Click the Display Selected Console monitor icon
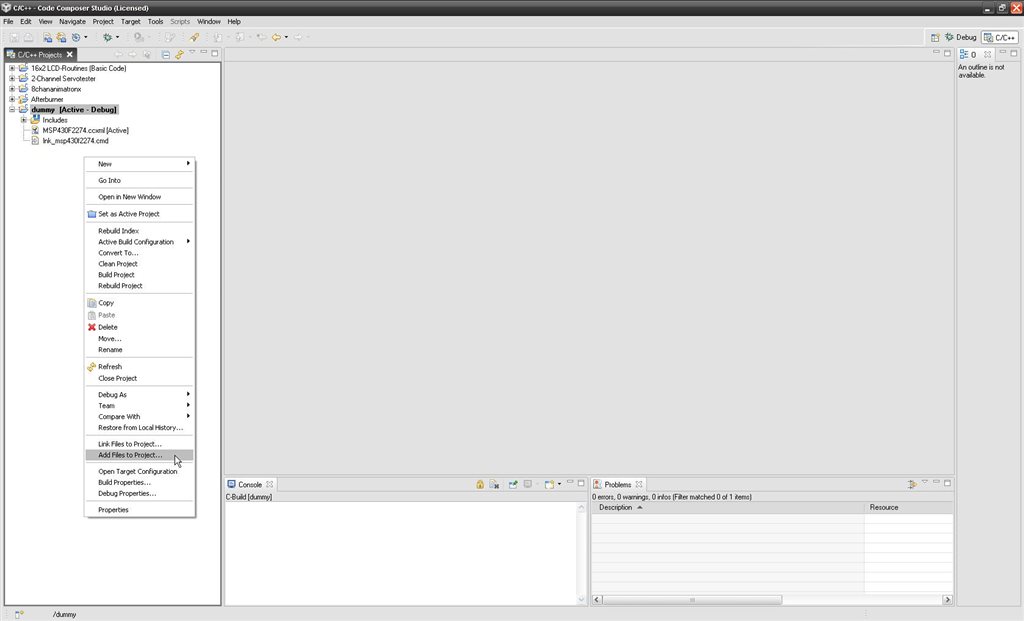Image resolution: width=1024 pixels, height=621 pixels. tap(528, 484)
